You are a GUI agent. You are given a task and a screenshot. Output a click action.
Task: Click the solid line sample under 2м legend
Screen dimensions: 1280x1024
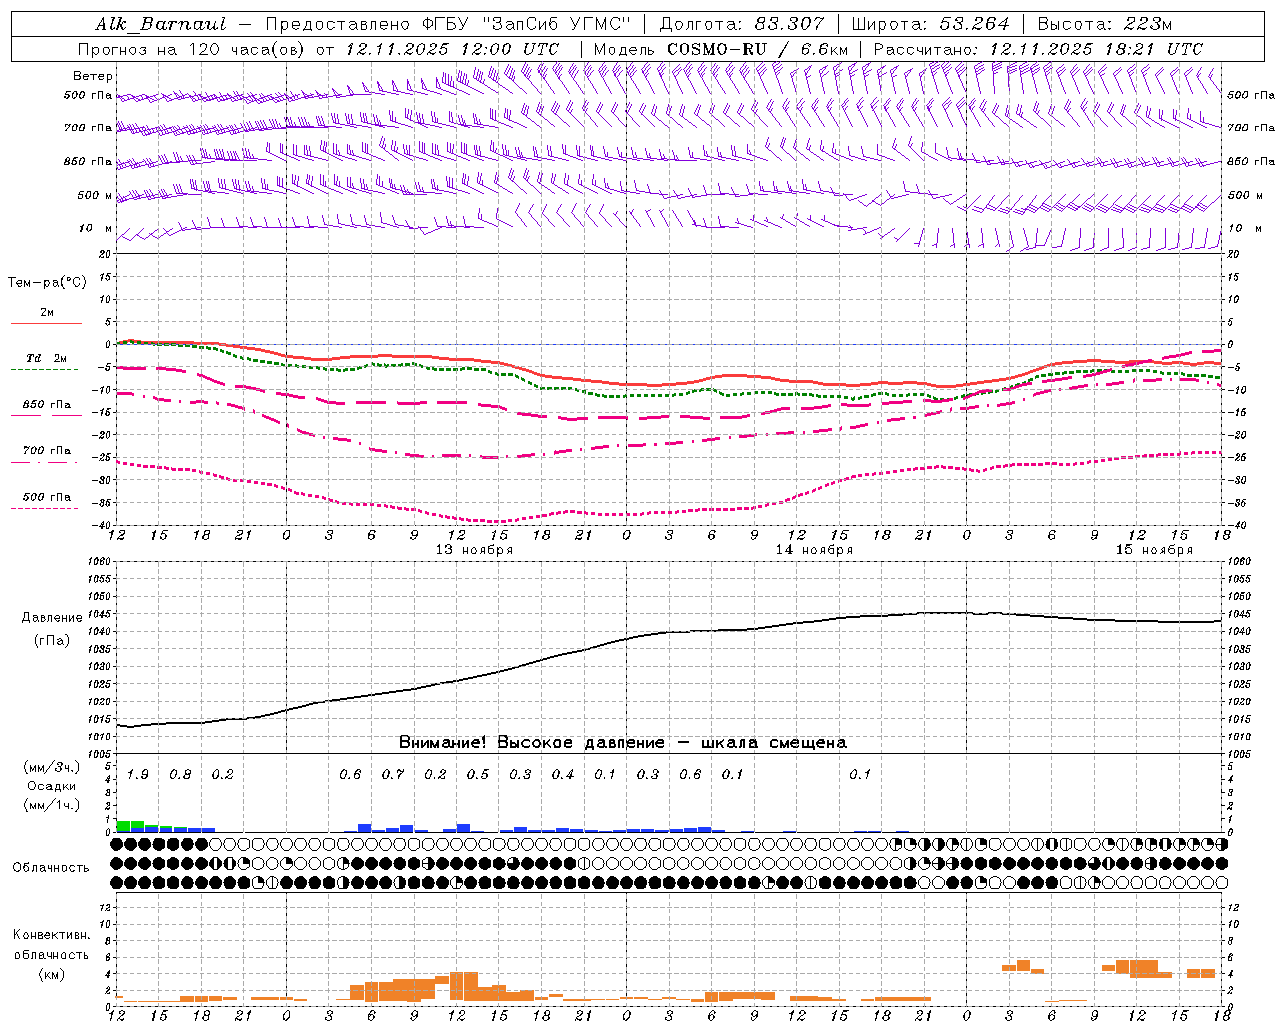pos(46,323)
